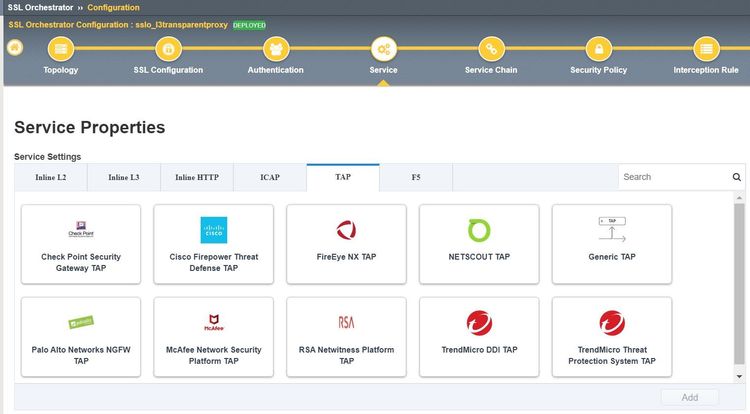Pick the NETSCOUT TAP service tile
The height and width of the screenshot is (414, 750).
pyautogui.click(x=479, y=244)
